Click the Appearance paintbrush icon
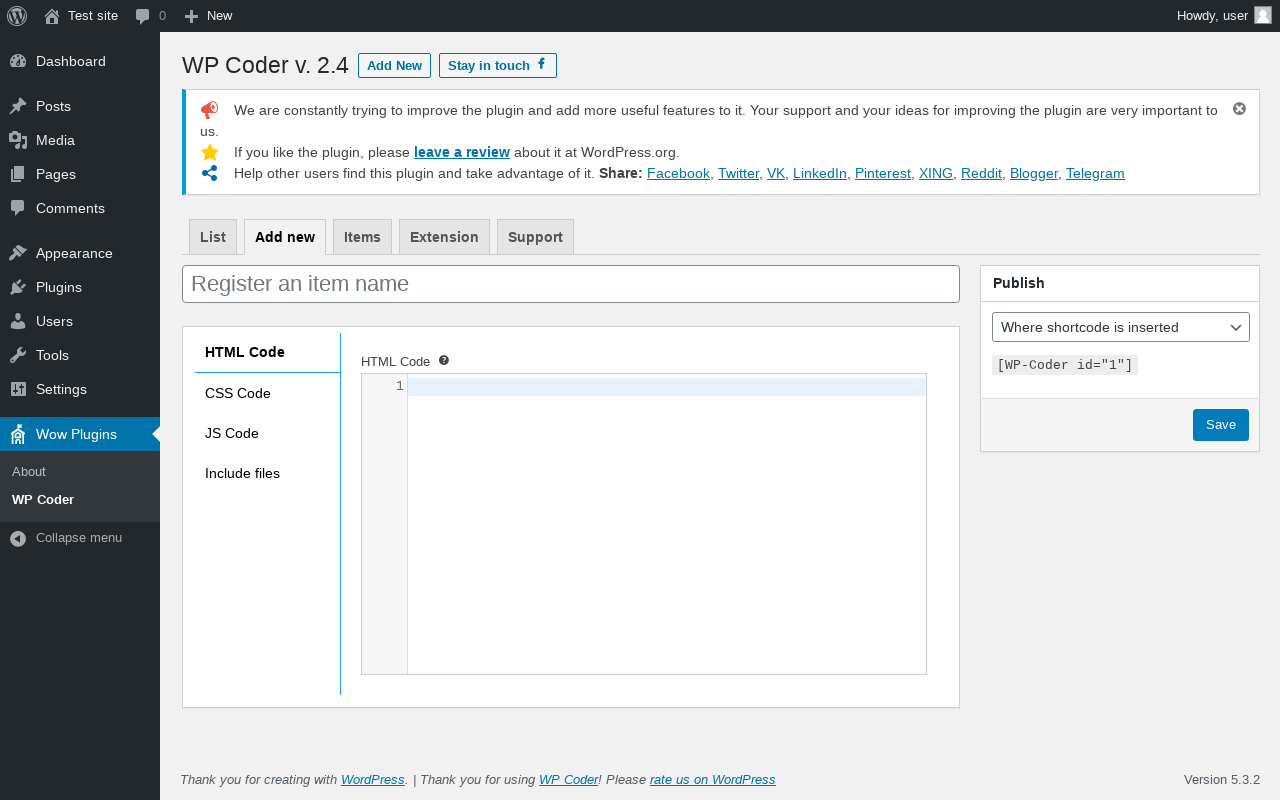The height and width of the screenshot is (800, 1280). point(18,253)
